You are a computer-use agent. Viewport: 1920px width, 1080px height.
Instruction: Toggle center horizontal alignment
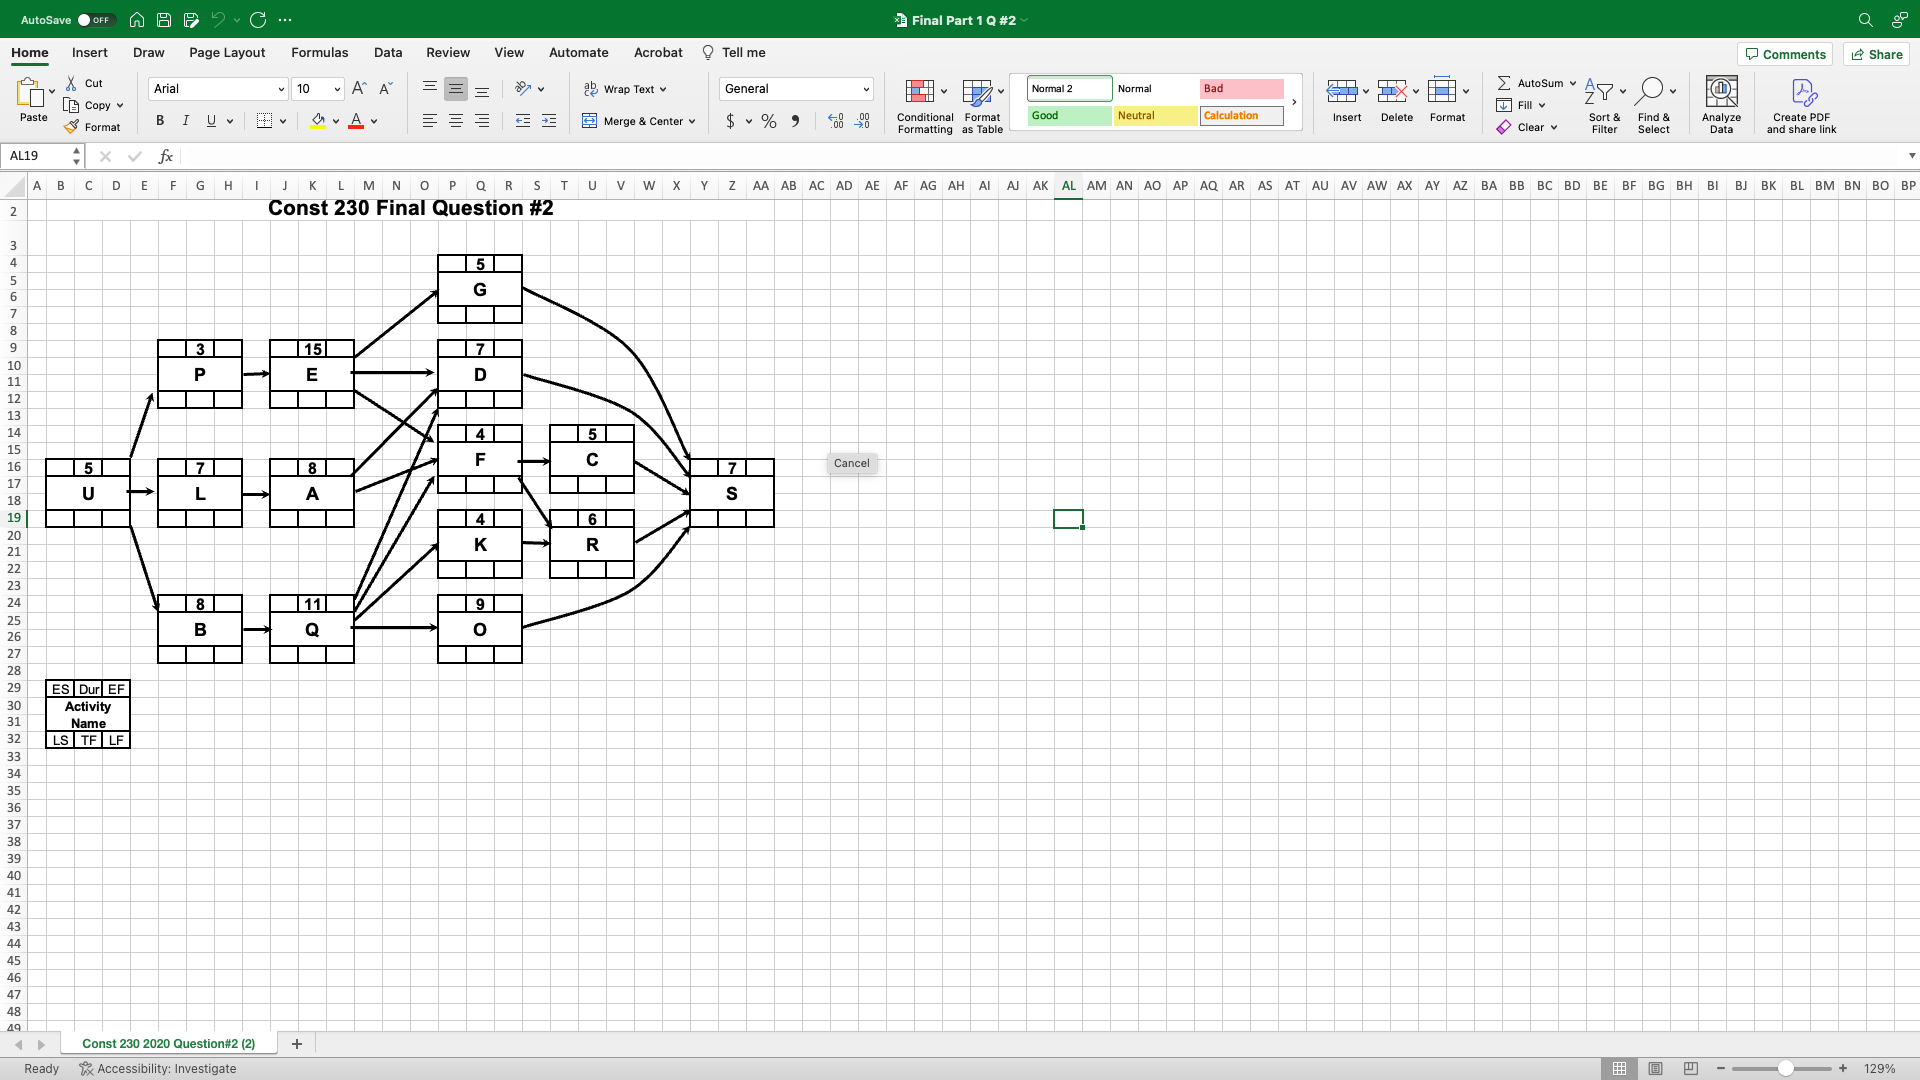(456, 121)
